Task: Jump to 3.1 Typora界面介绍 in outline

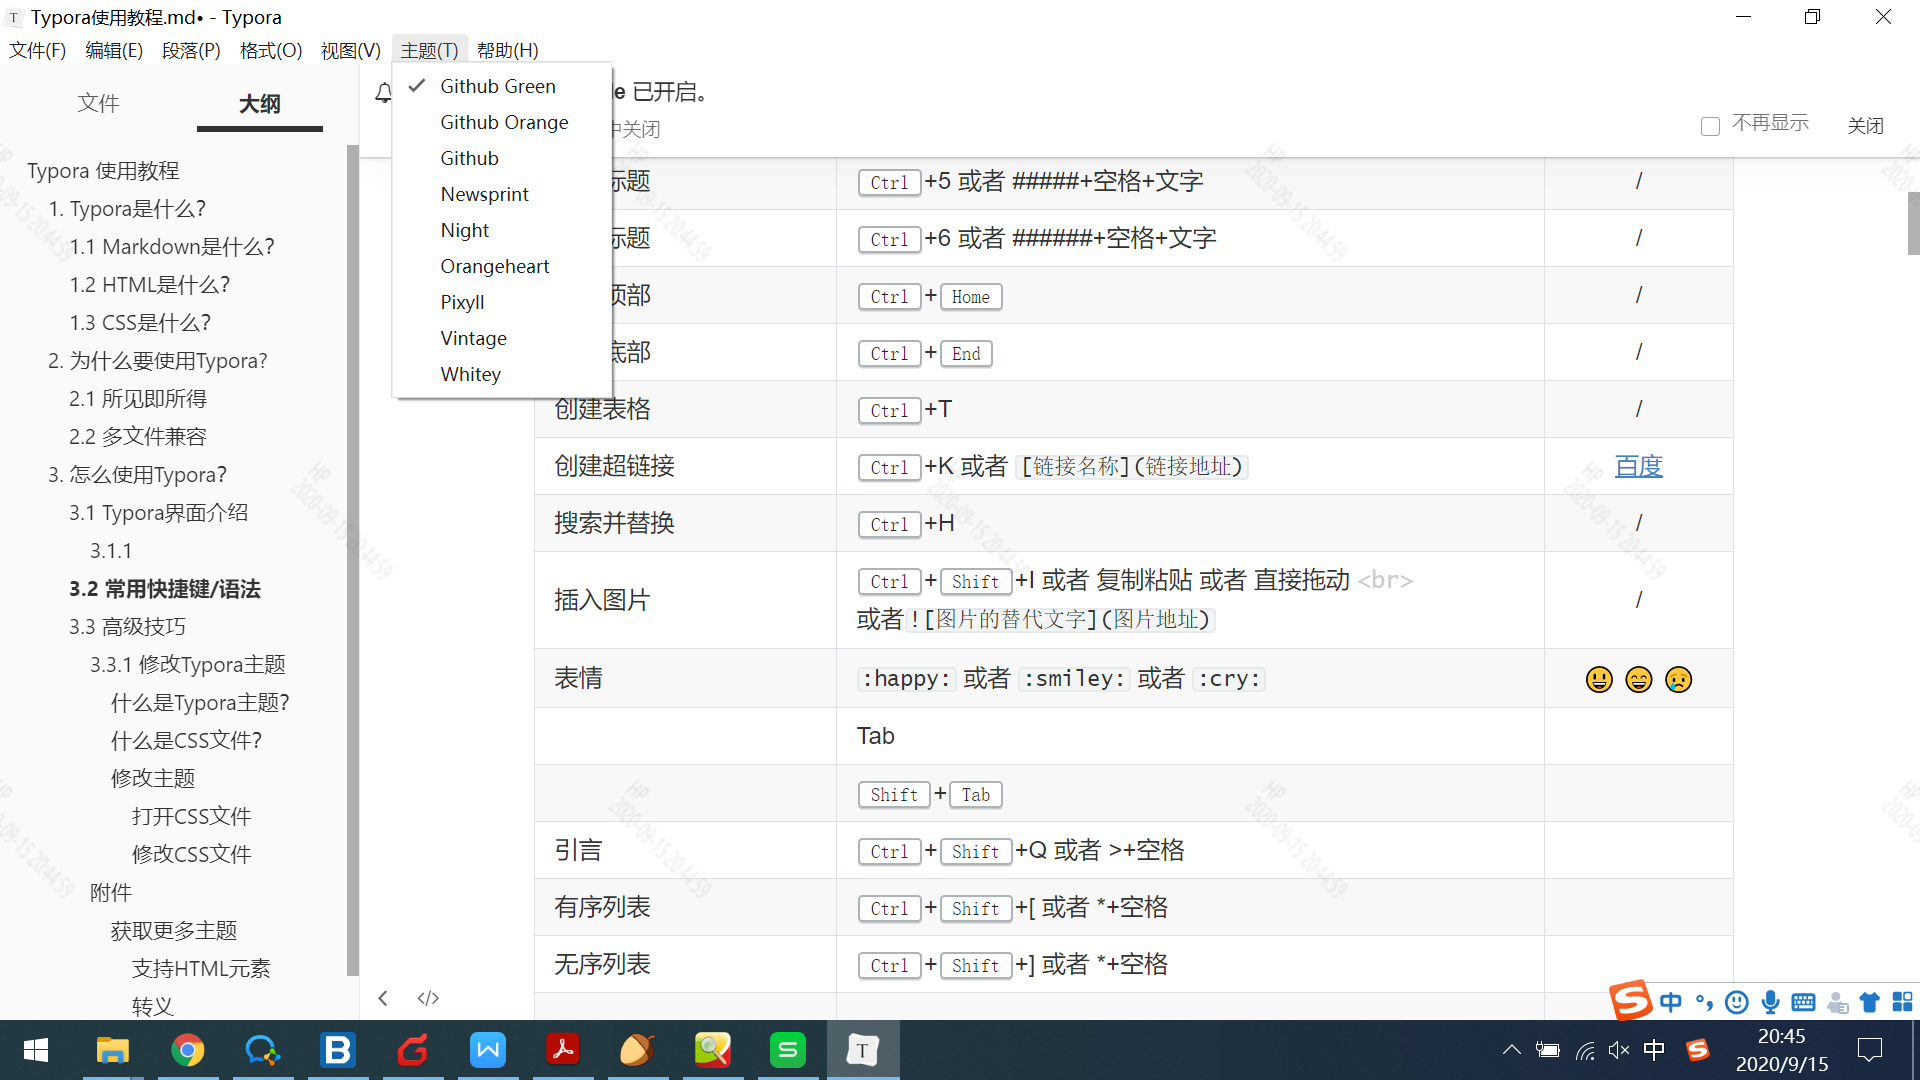Action: [159, 513]
